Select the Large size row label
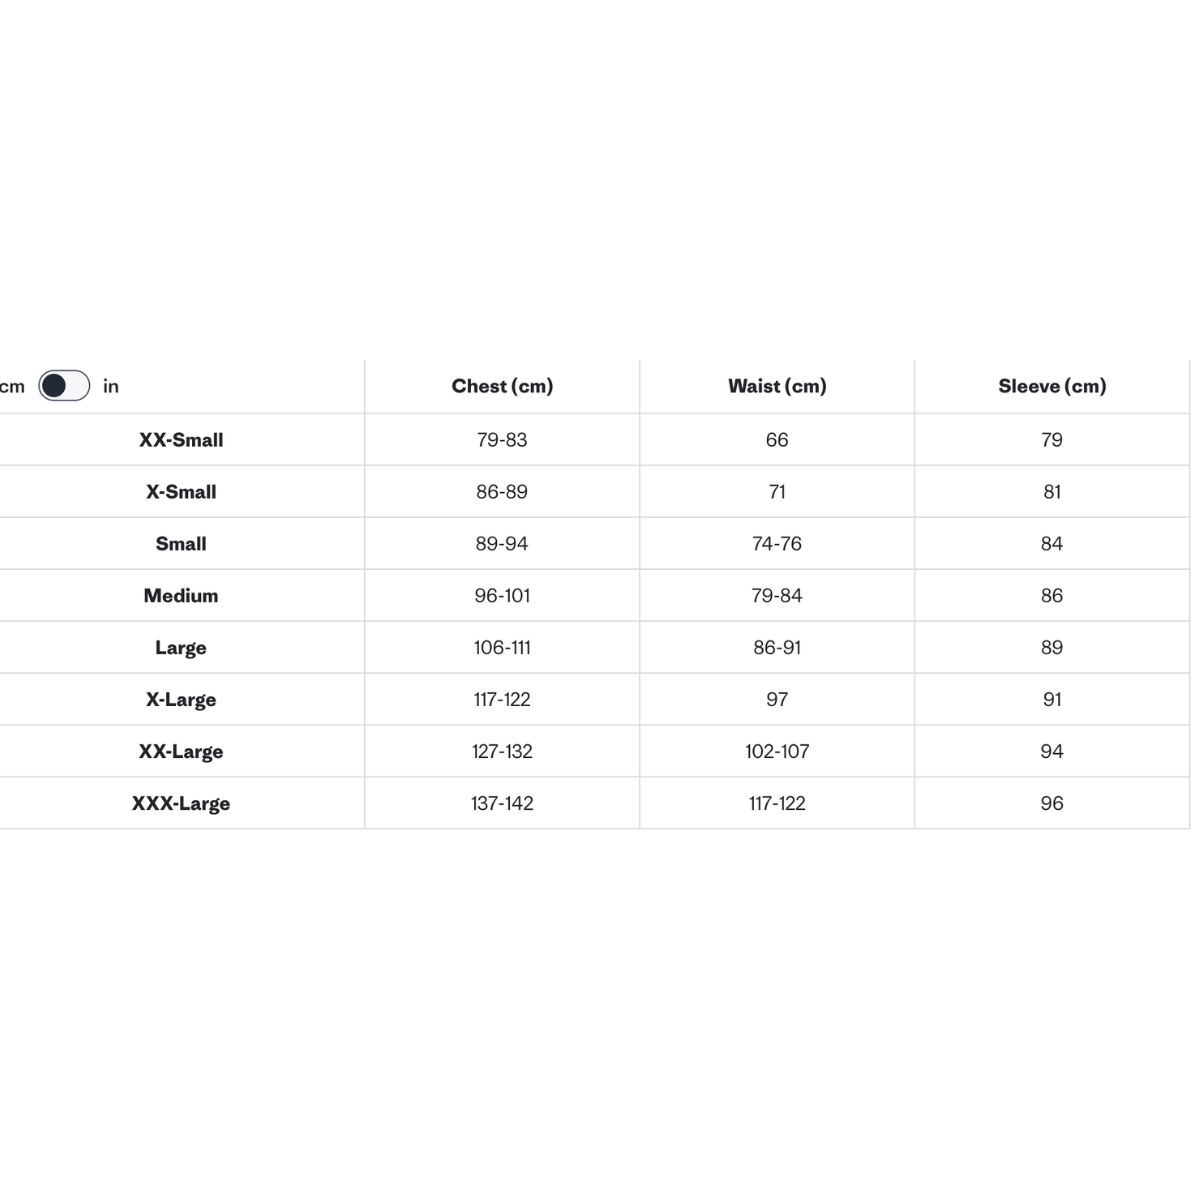The width and height of the screenshot is (1200, 1200). pos(181,648)
